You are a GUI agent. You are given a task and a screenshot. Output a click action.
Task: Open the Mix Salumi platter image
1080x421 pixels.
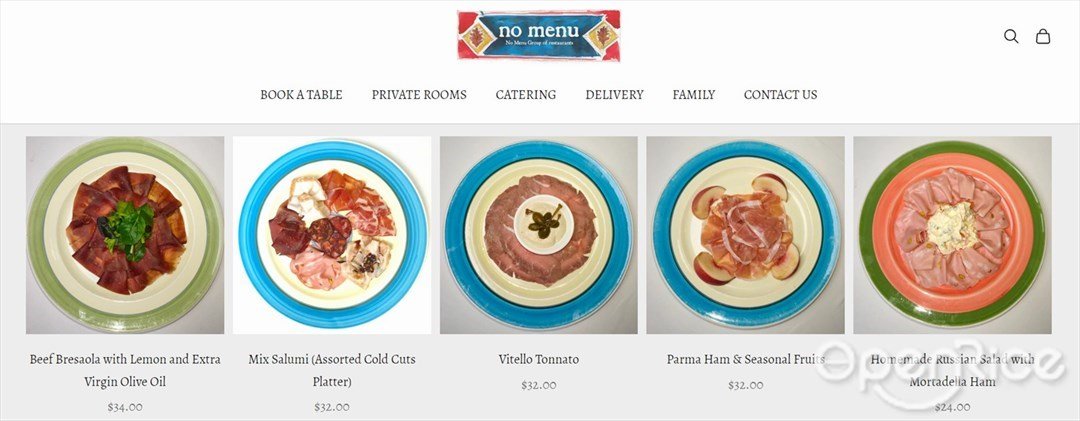332,235
